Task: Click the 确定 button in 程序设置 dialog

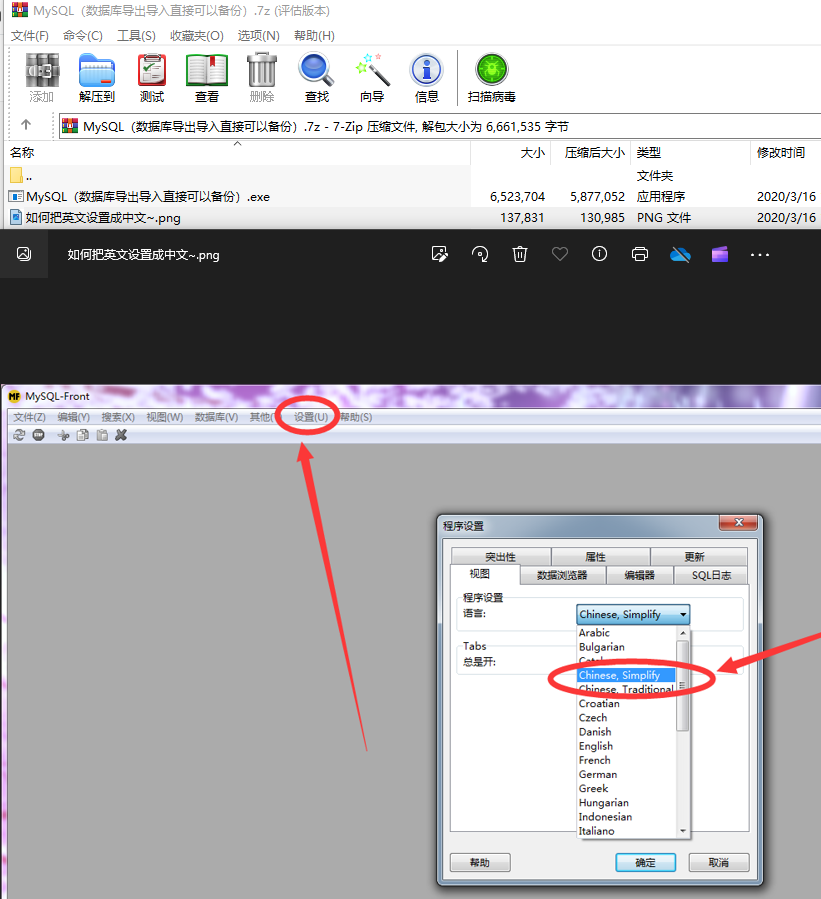Action: click(x=646, y=862)
